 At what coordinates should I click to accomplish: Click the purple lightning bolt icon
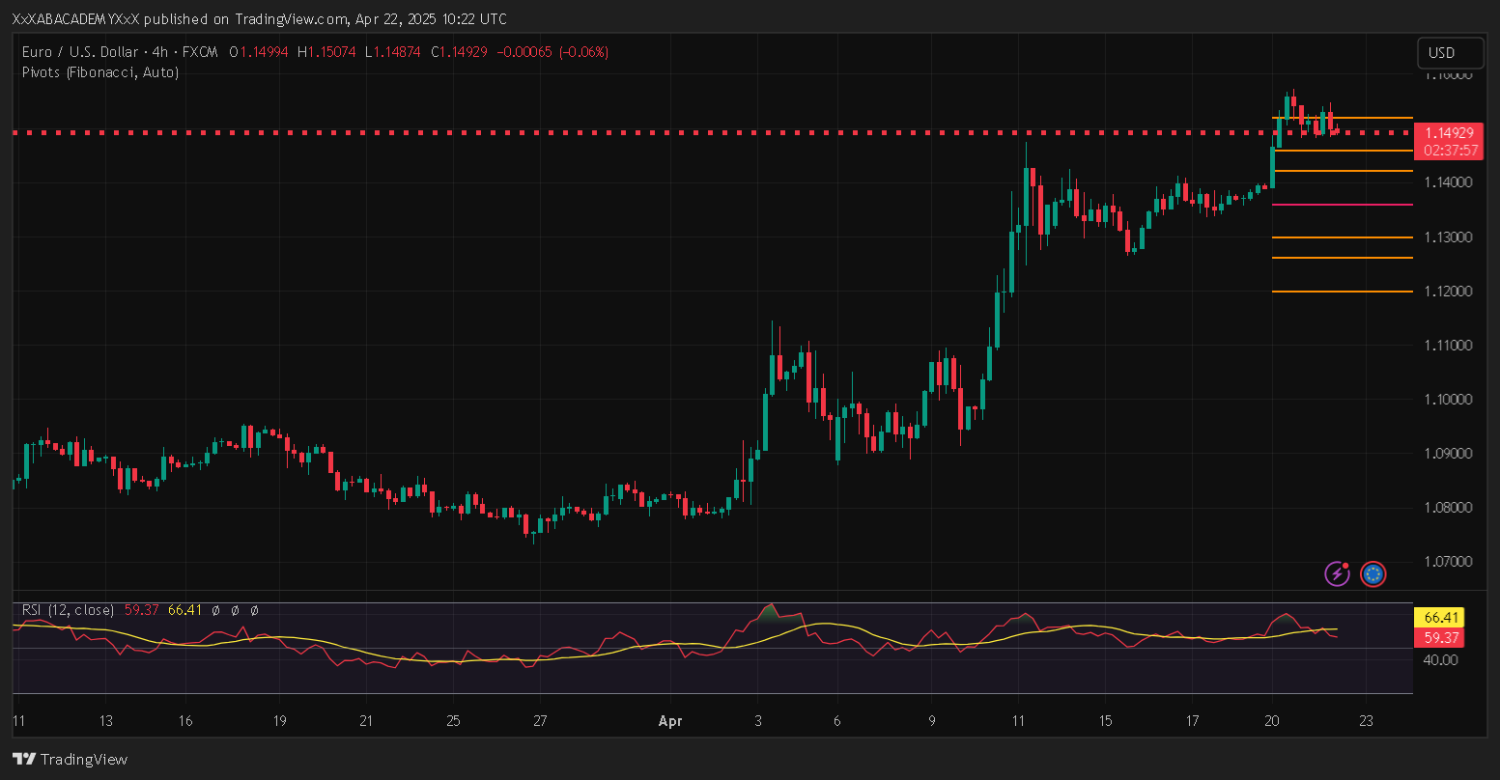point(1337,573)
